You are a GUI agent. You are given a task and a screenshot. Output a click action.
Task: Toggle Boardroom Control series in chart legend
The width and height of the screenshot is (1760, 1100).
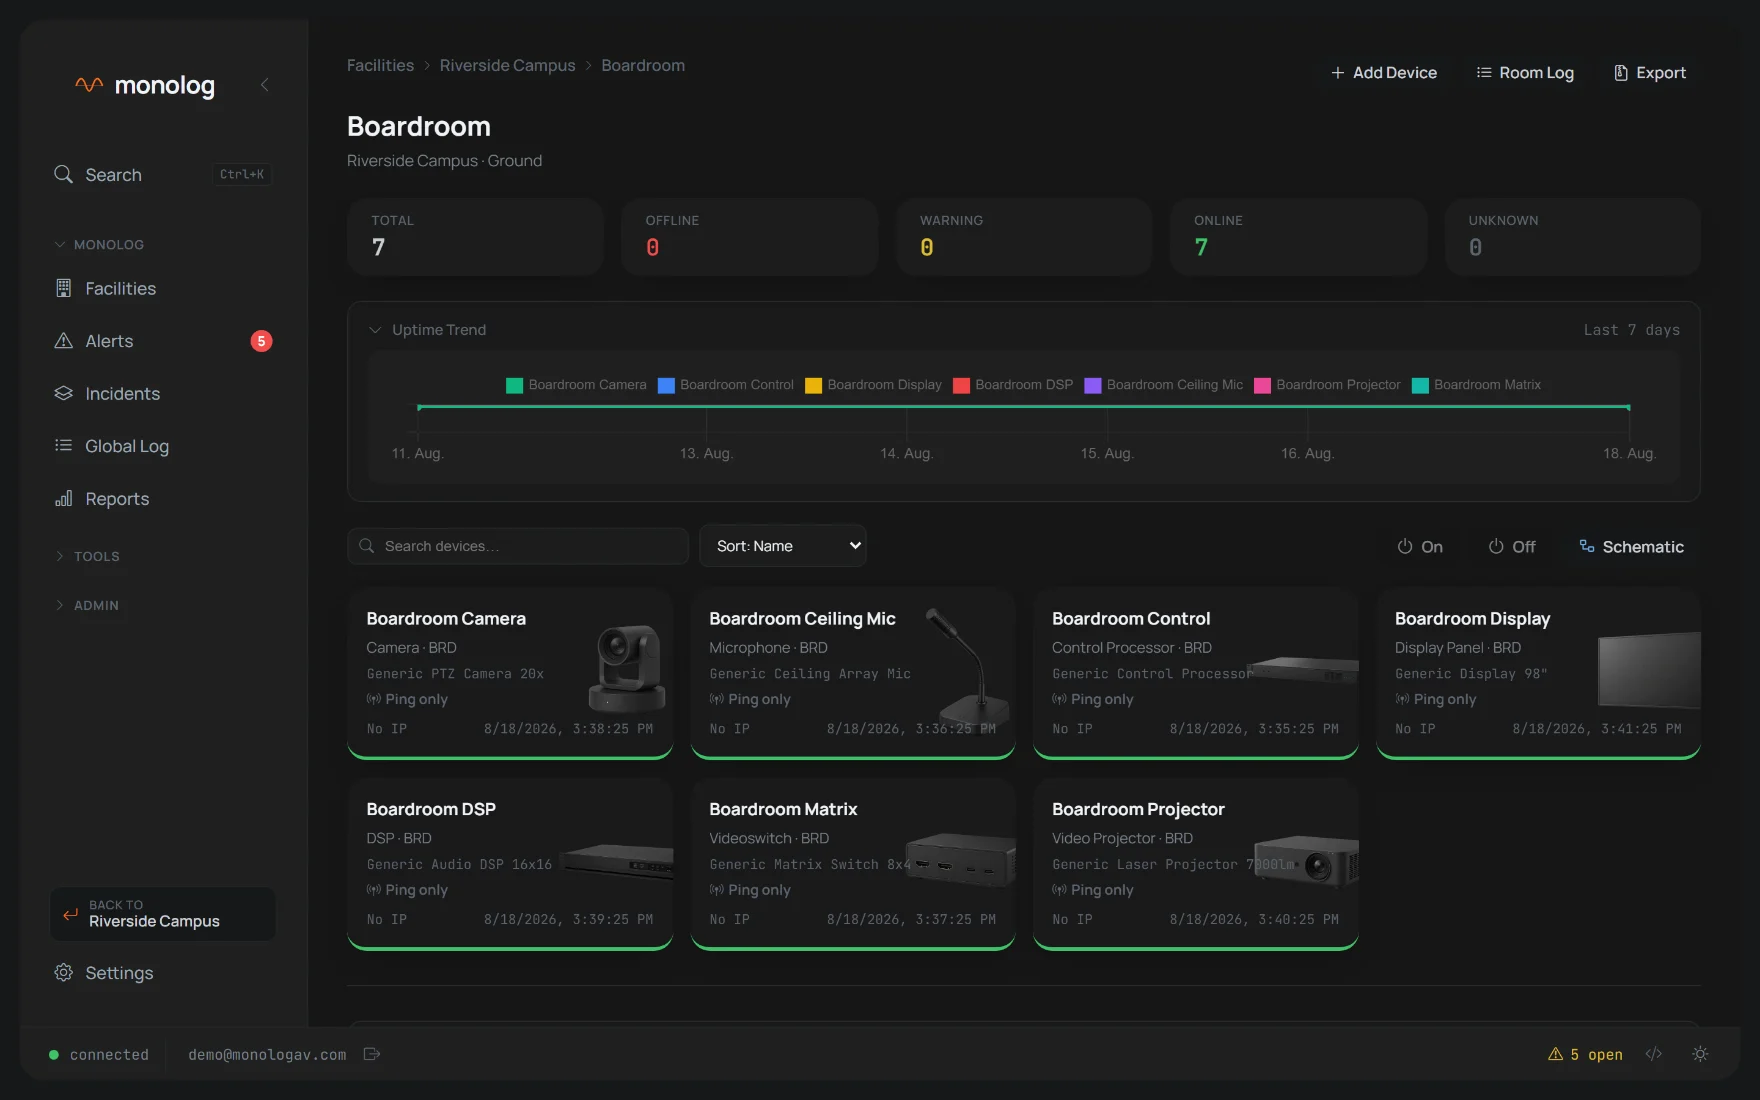tap(726, 385)
